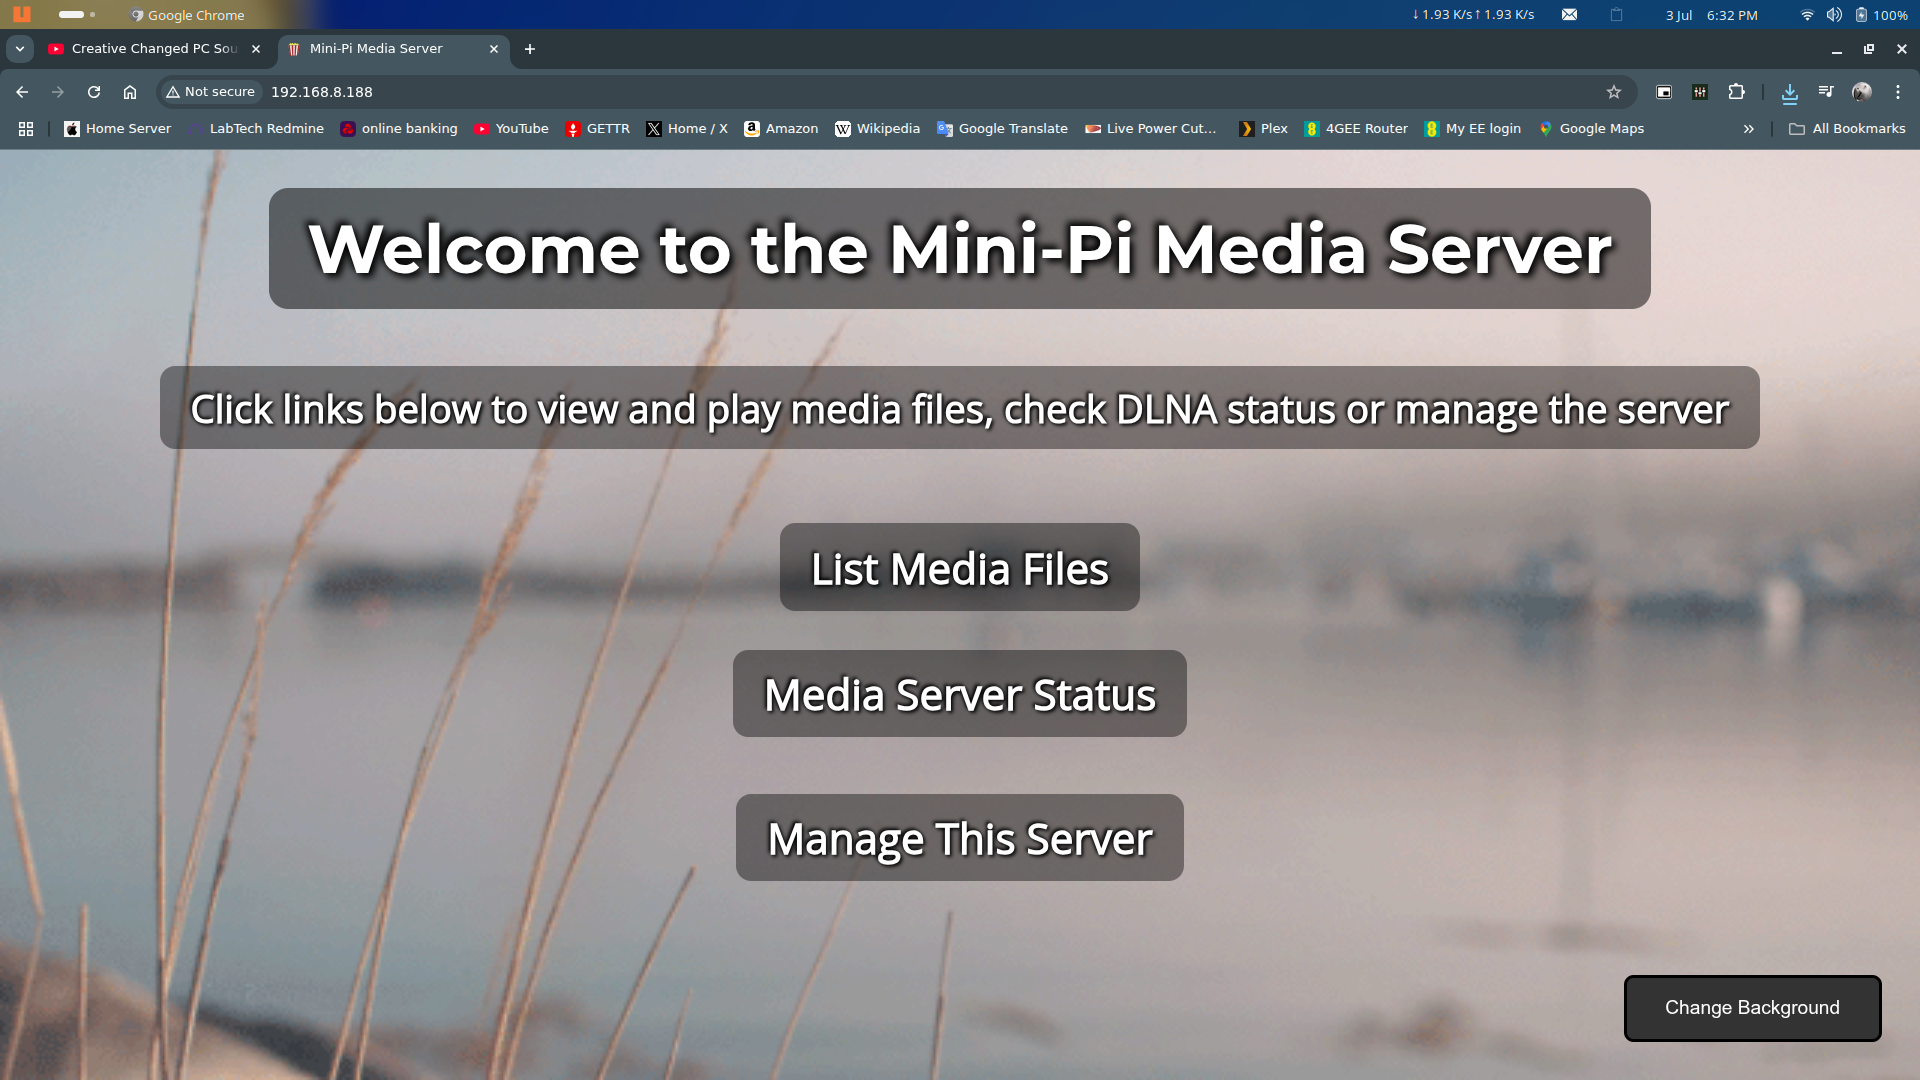Open the side panel icon
Screen dimensions: 1920x1080
tap(1665, 91)
